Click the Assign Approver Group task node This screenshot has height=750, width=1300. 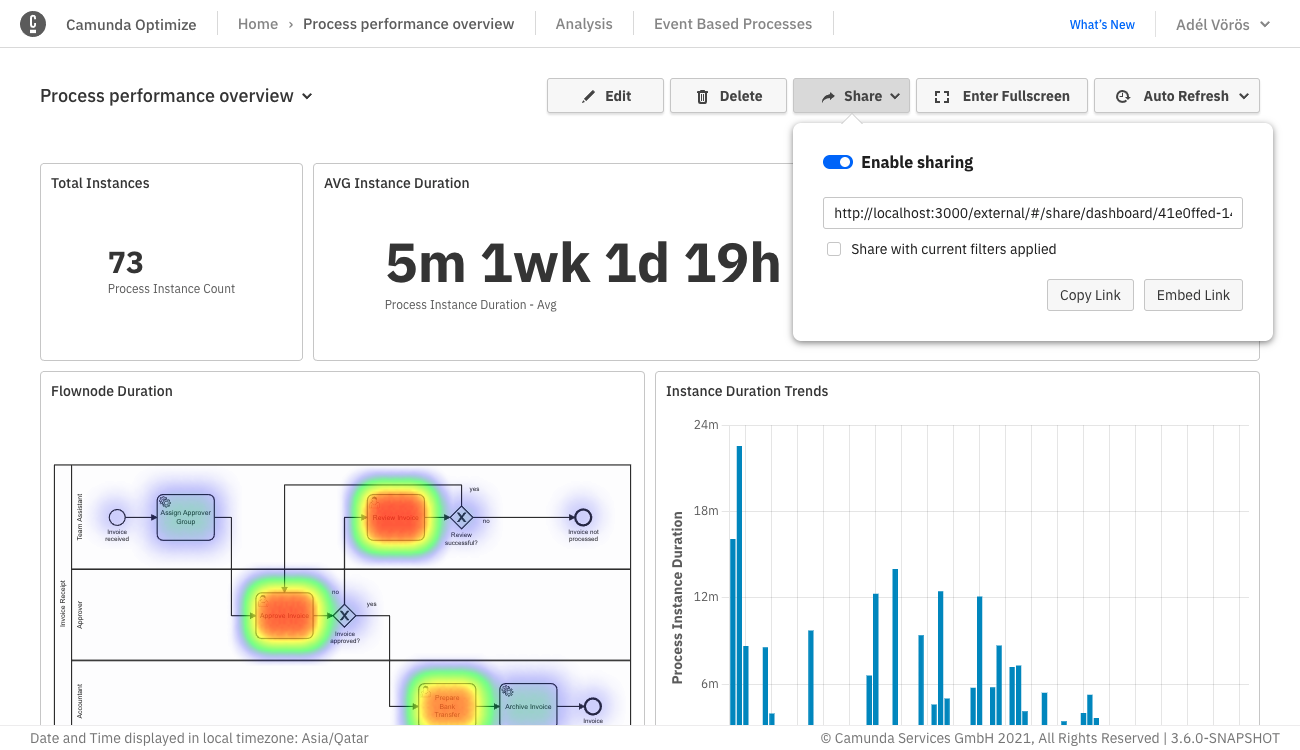(x=185, y=517)
